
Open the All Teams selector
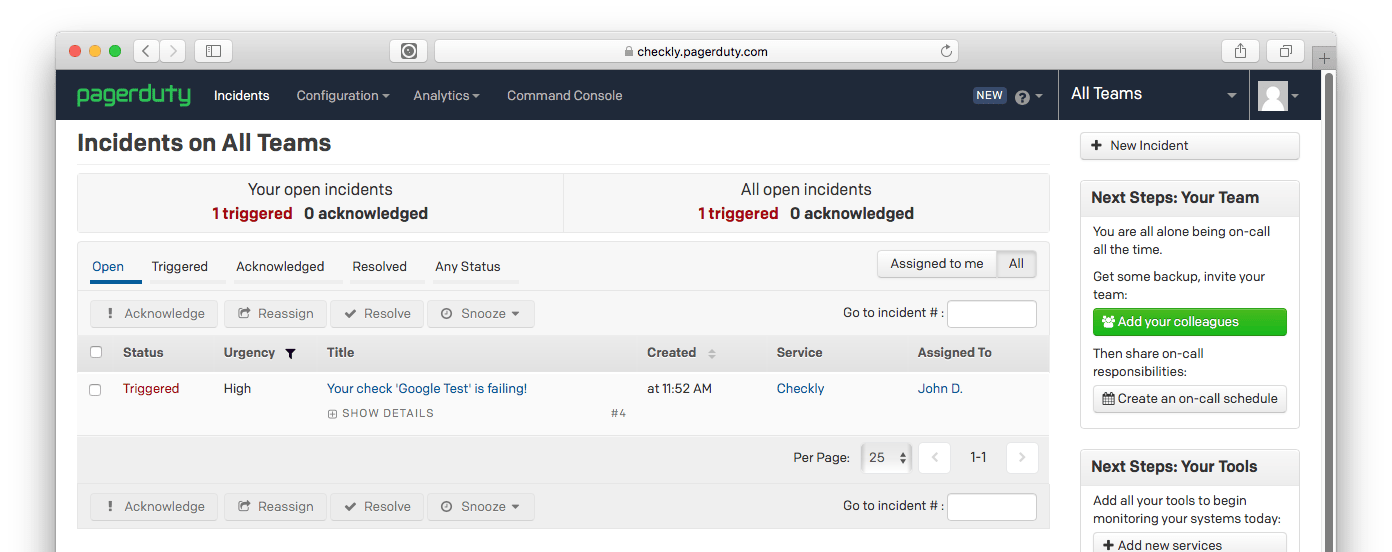click(1153, 95)
